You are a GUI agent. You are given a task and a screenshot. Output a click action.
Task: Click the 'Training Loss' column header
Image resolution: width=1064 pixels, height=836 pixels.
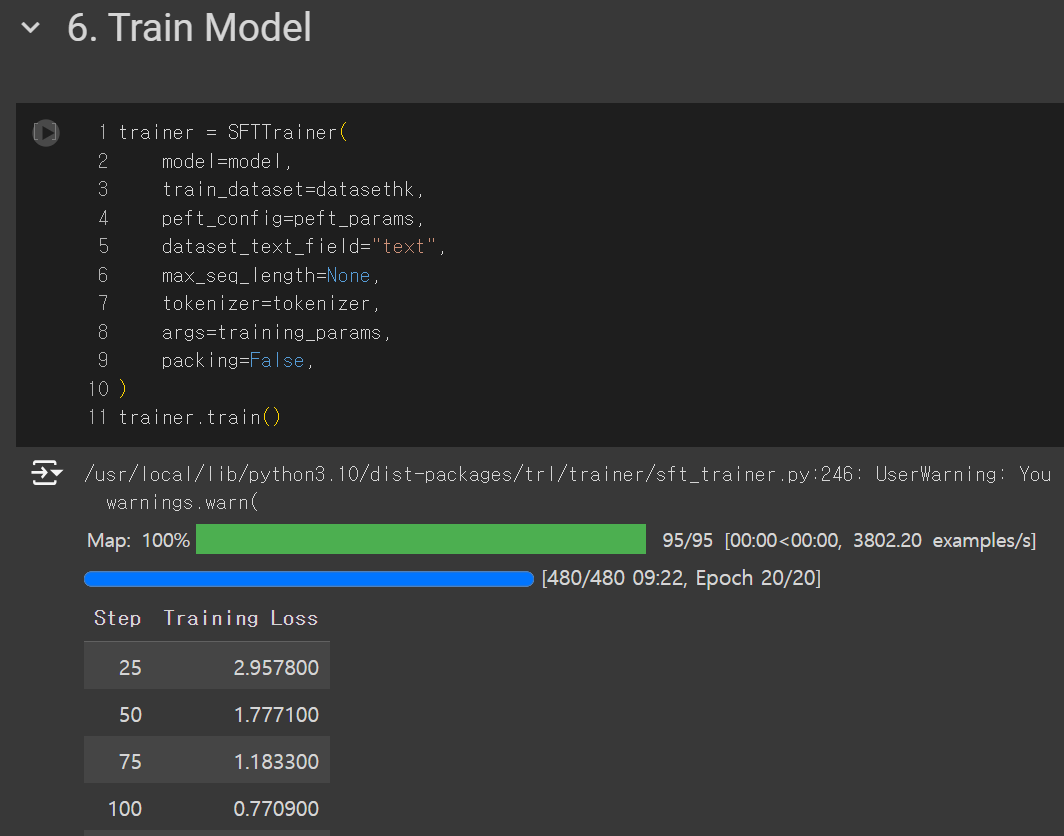(240, 618)
